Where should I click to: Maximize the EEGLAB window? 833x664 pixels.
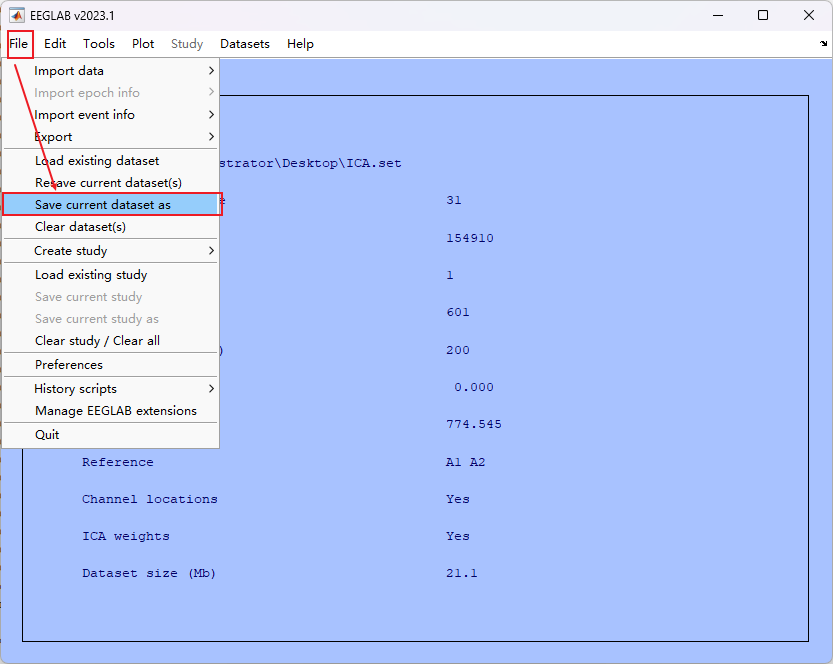763,15
